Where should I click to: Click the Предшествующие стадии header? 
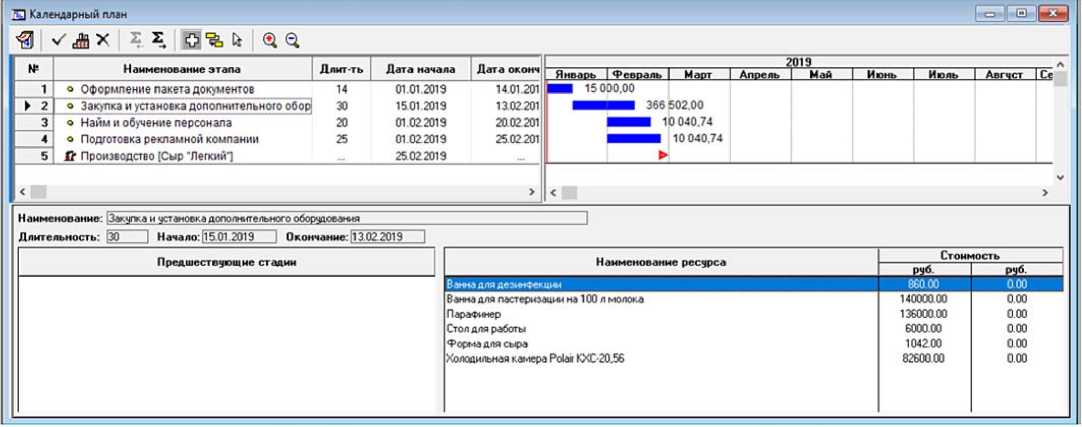[226, 262]
